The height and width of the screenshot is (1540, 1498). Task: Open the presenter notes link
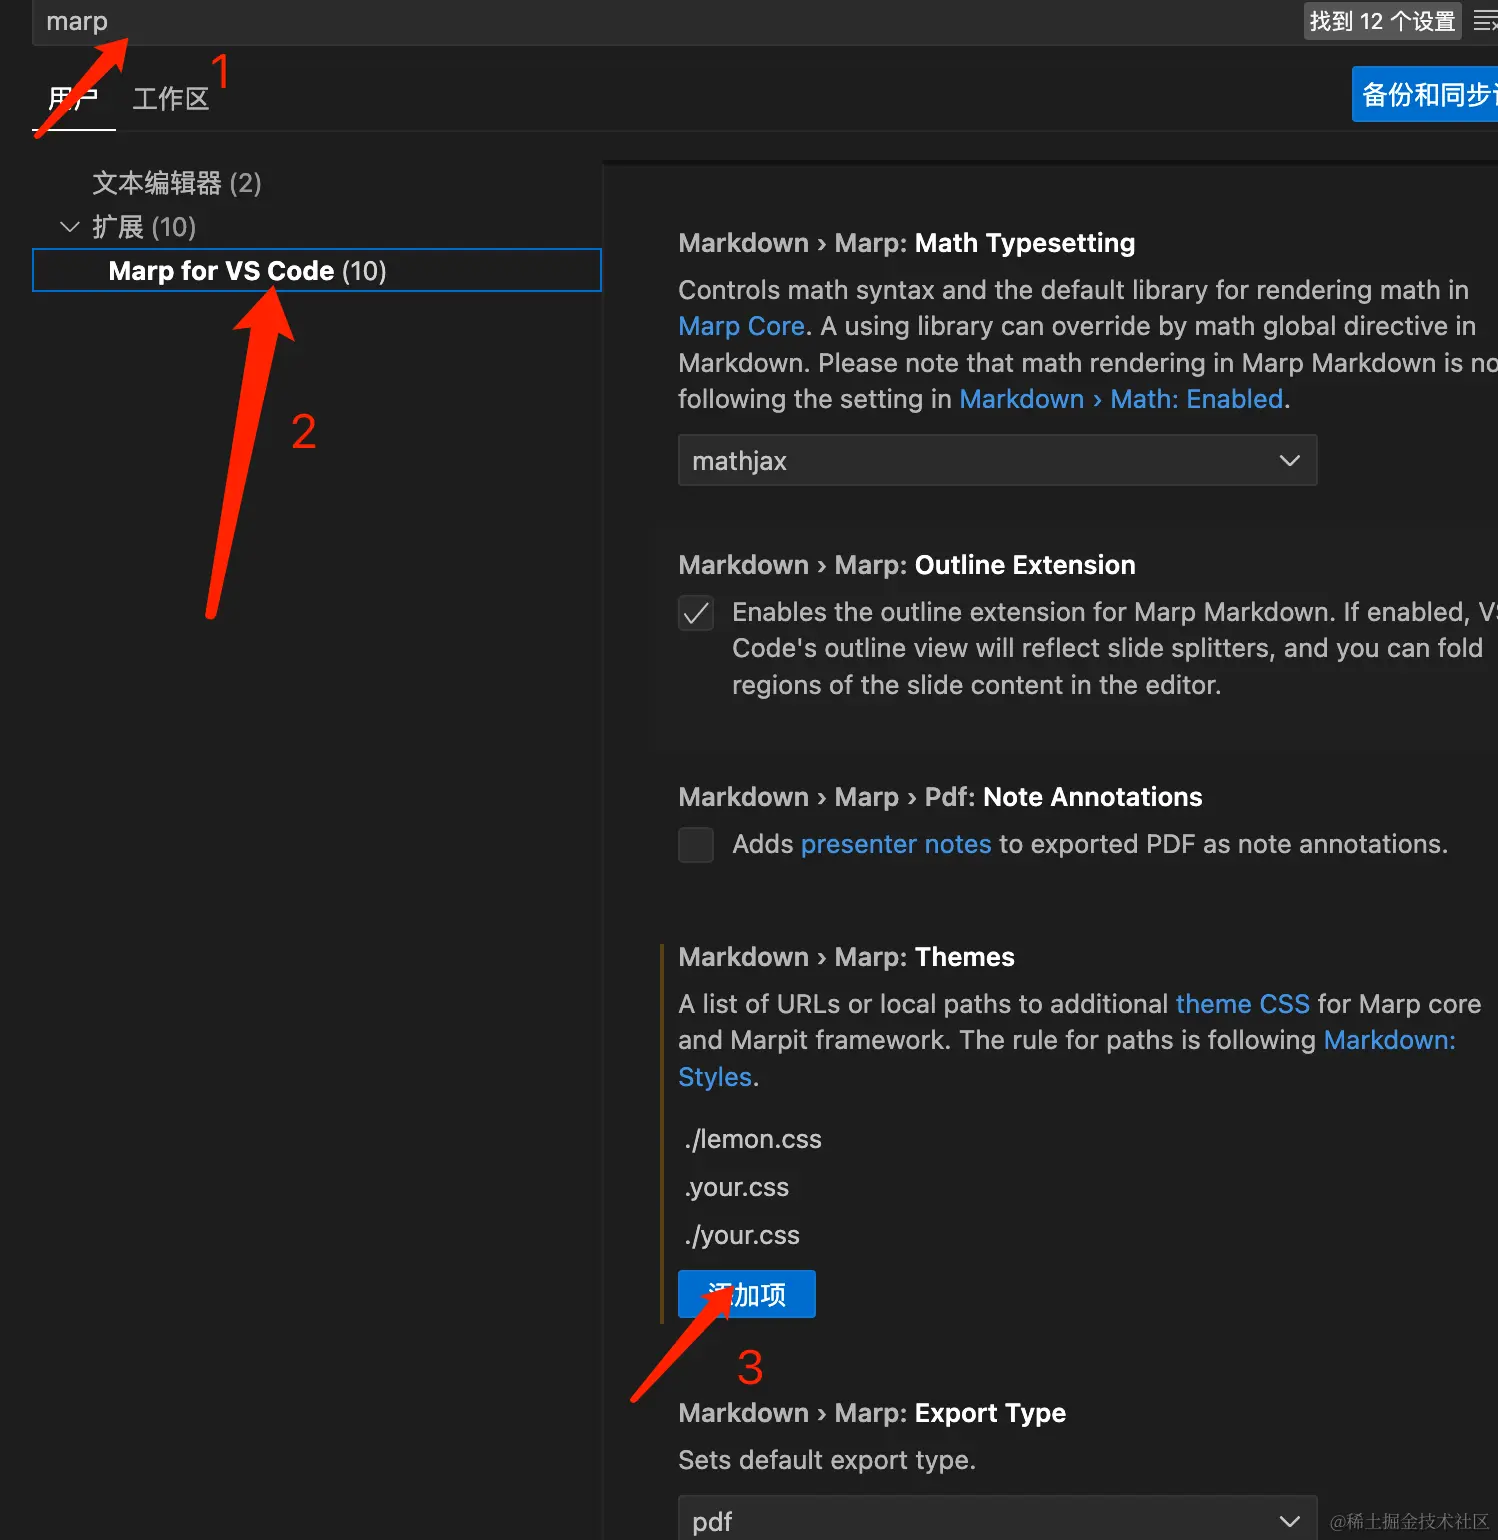[896, 844]
